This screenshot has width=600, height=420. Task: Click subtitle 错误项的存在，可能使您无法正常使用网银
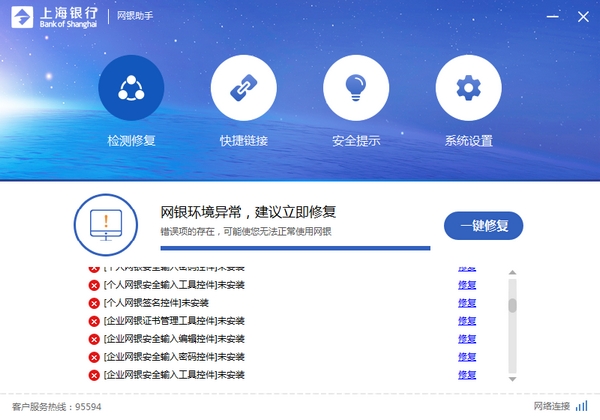(x=246, y=231)
